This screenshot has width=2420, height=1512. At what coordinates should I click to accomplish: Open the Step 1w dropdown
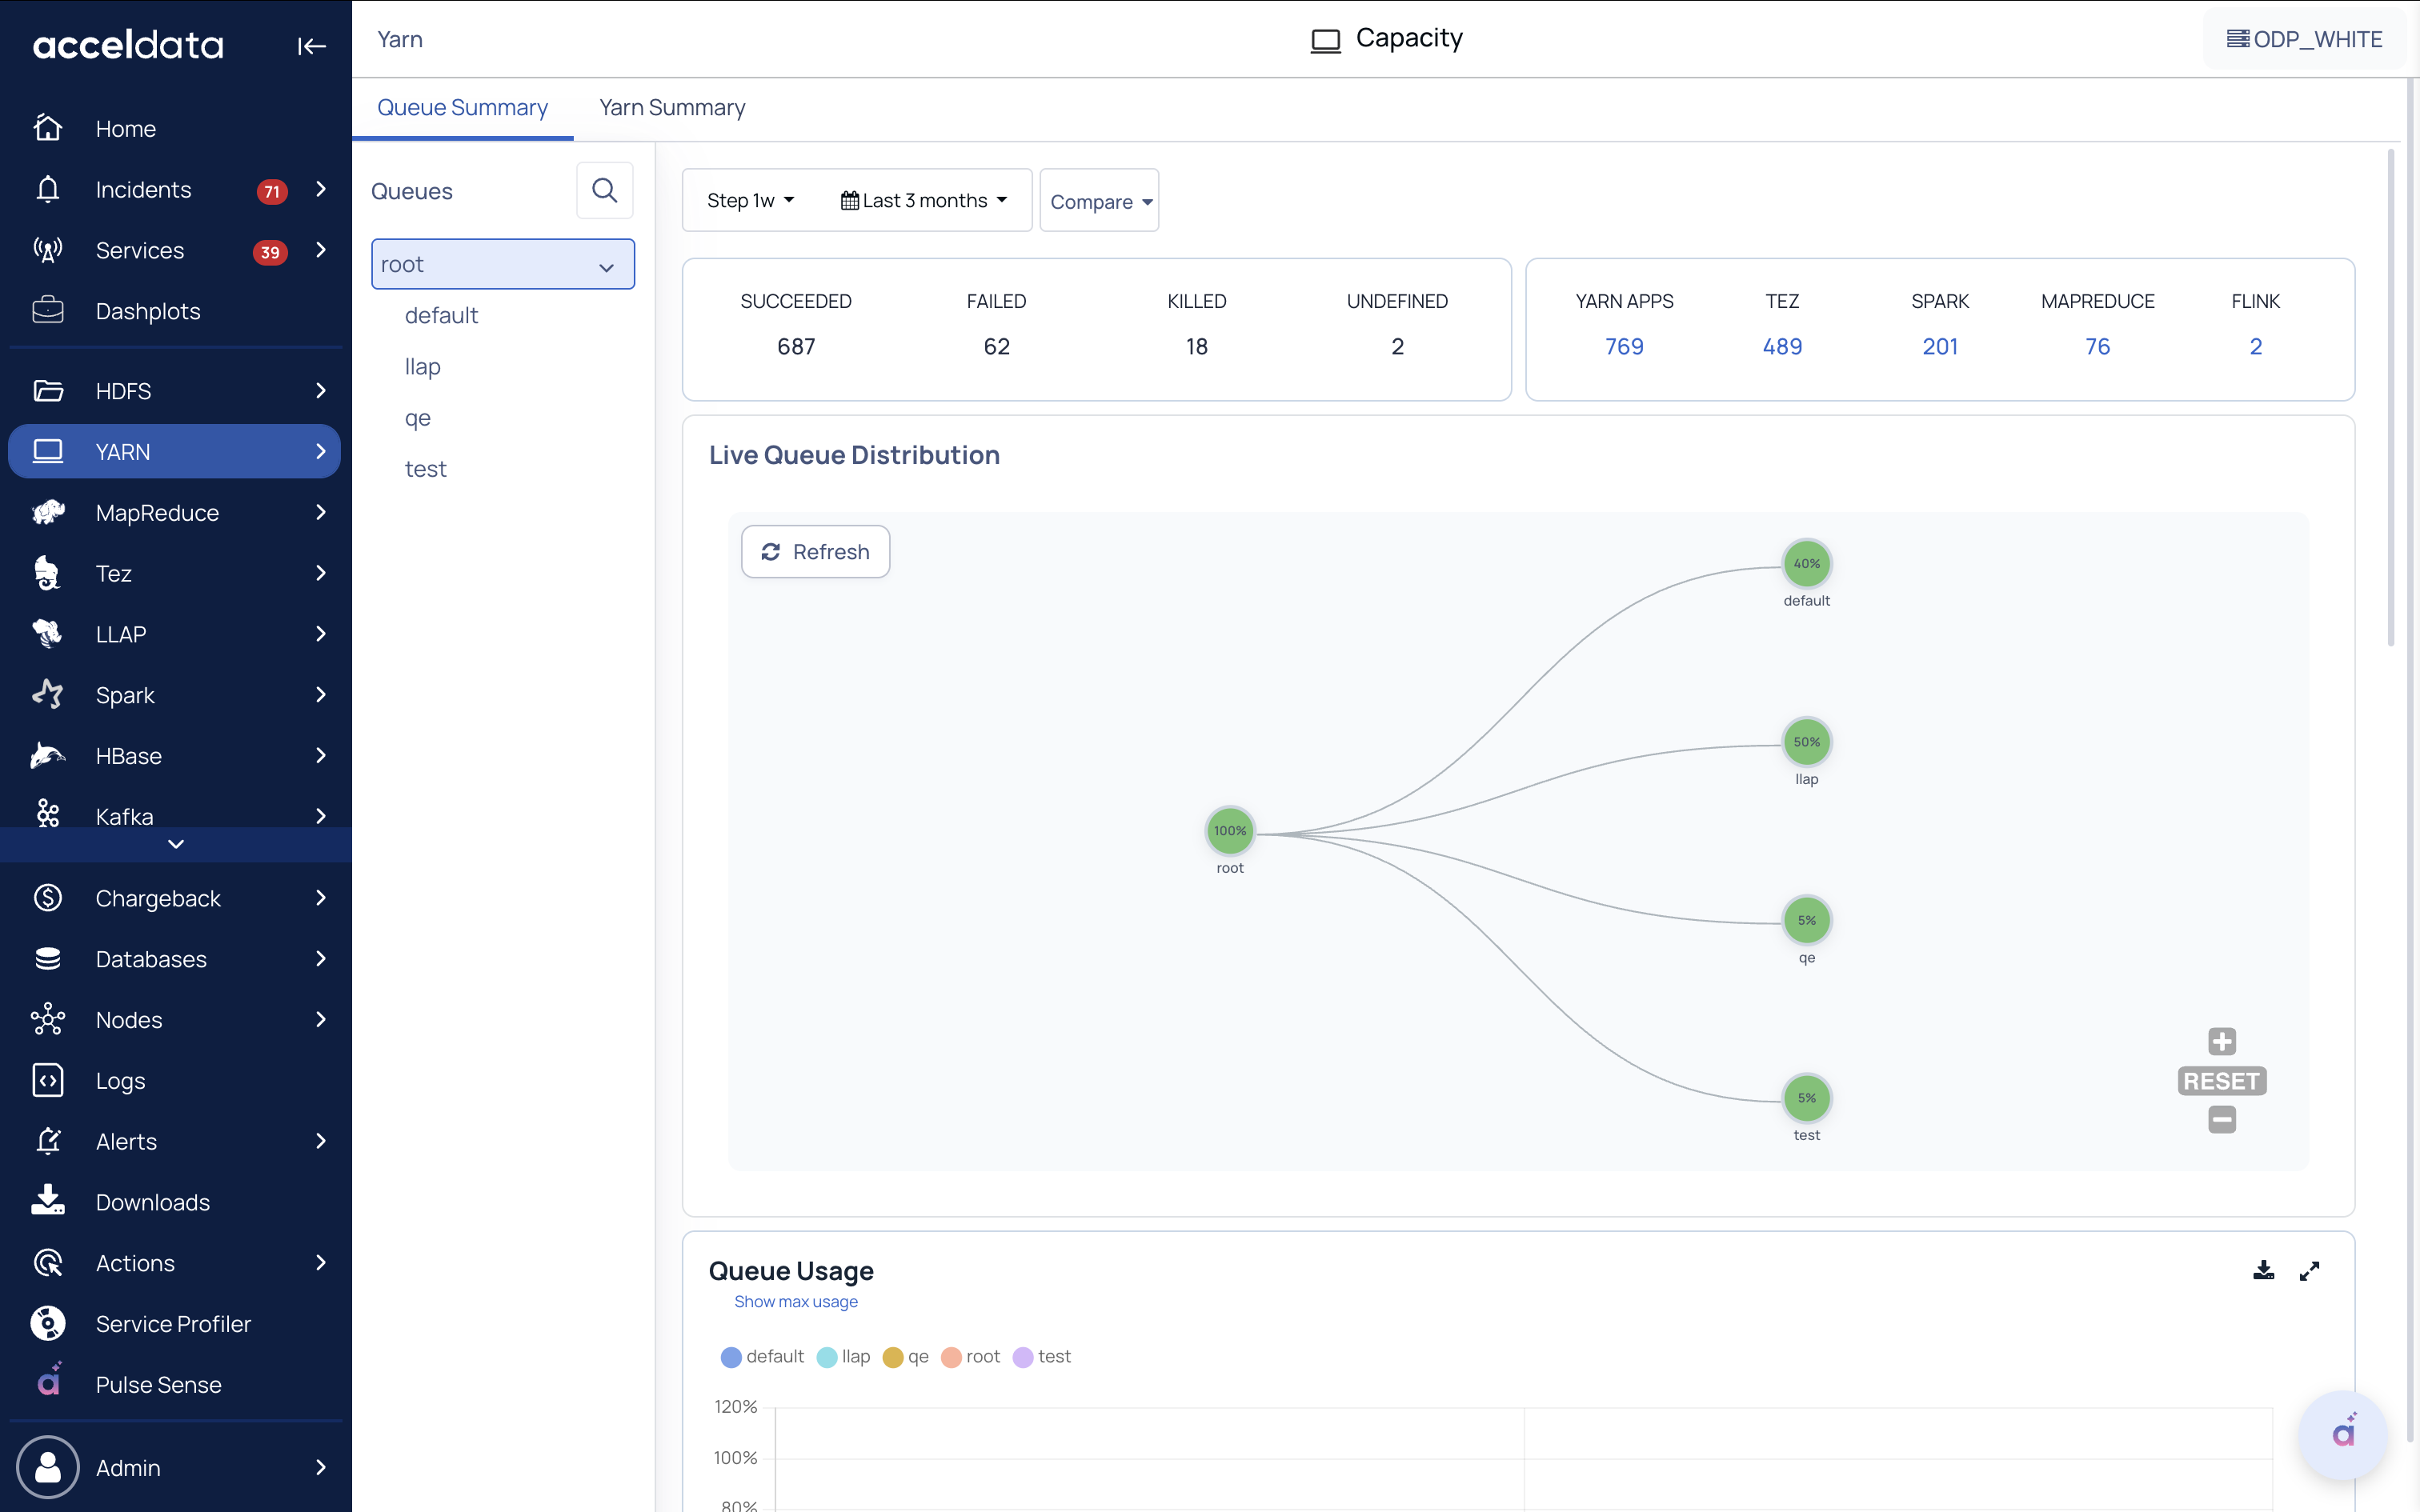click(x=750, y=200)
